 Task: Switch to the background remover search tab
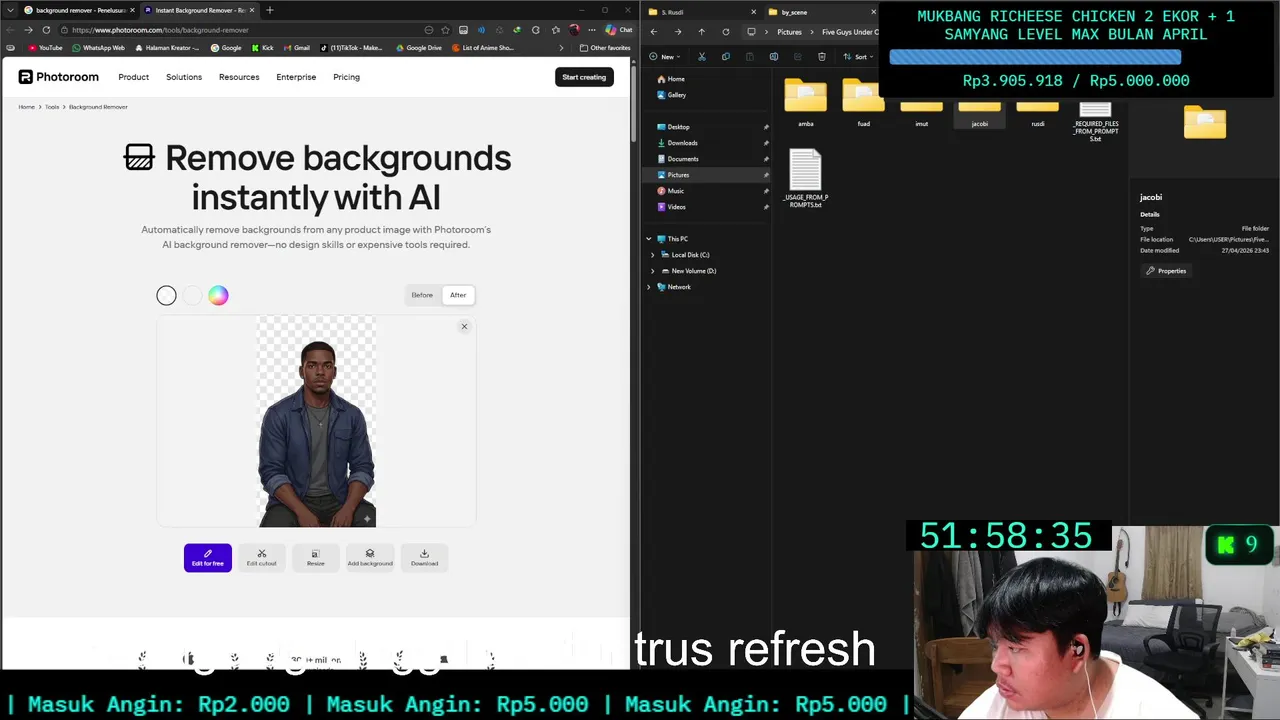(x=79, y=10)
